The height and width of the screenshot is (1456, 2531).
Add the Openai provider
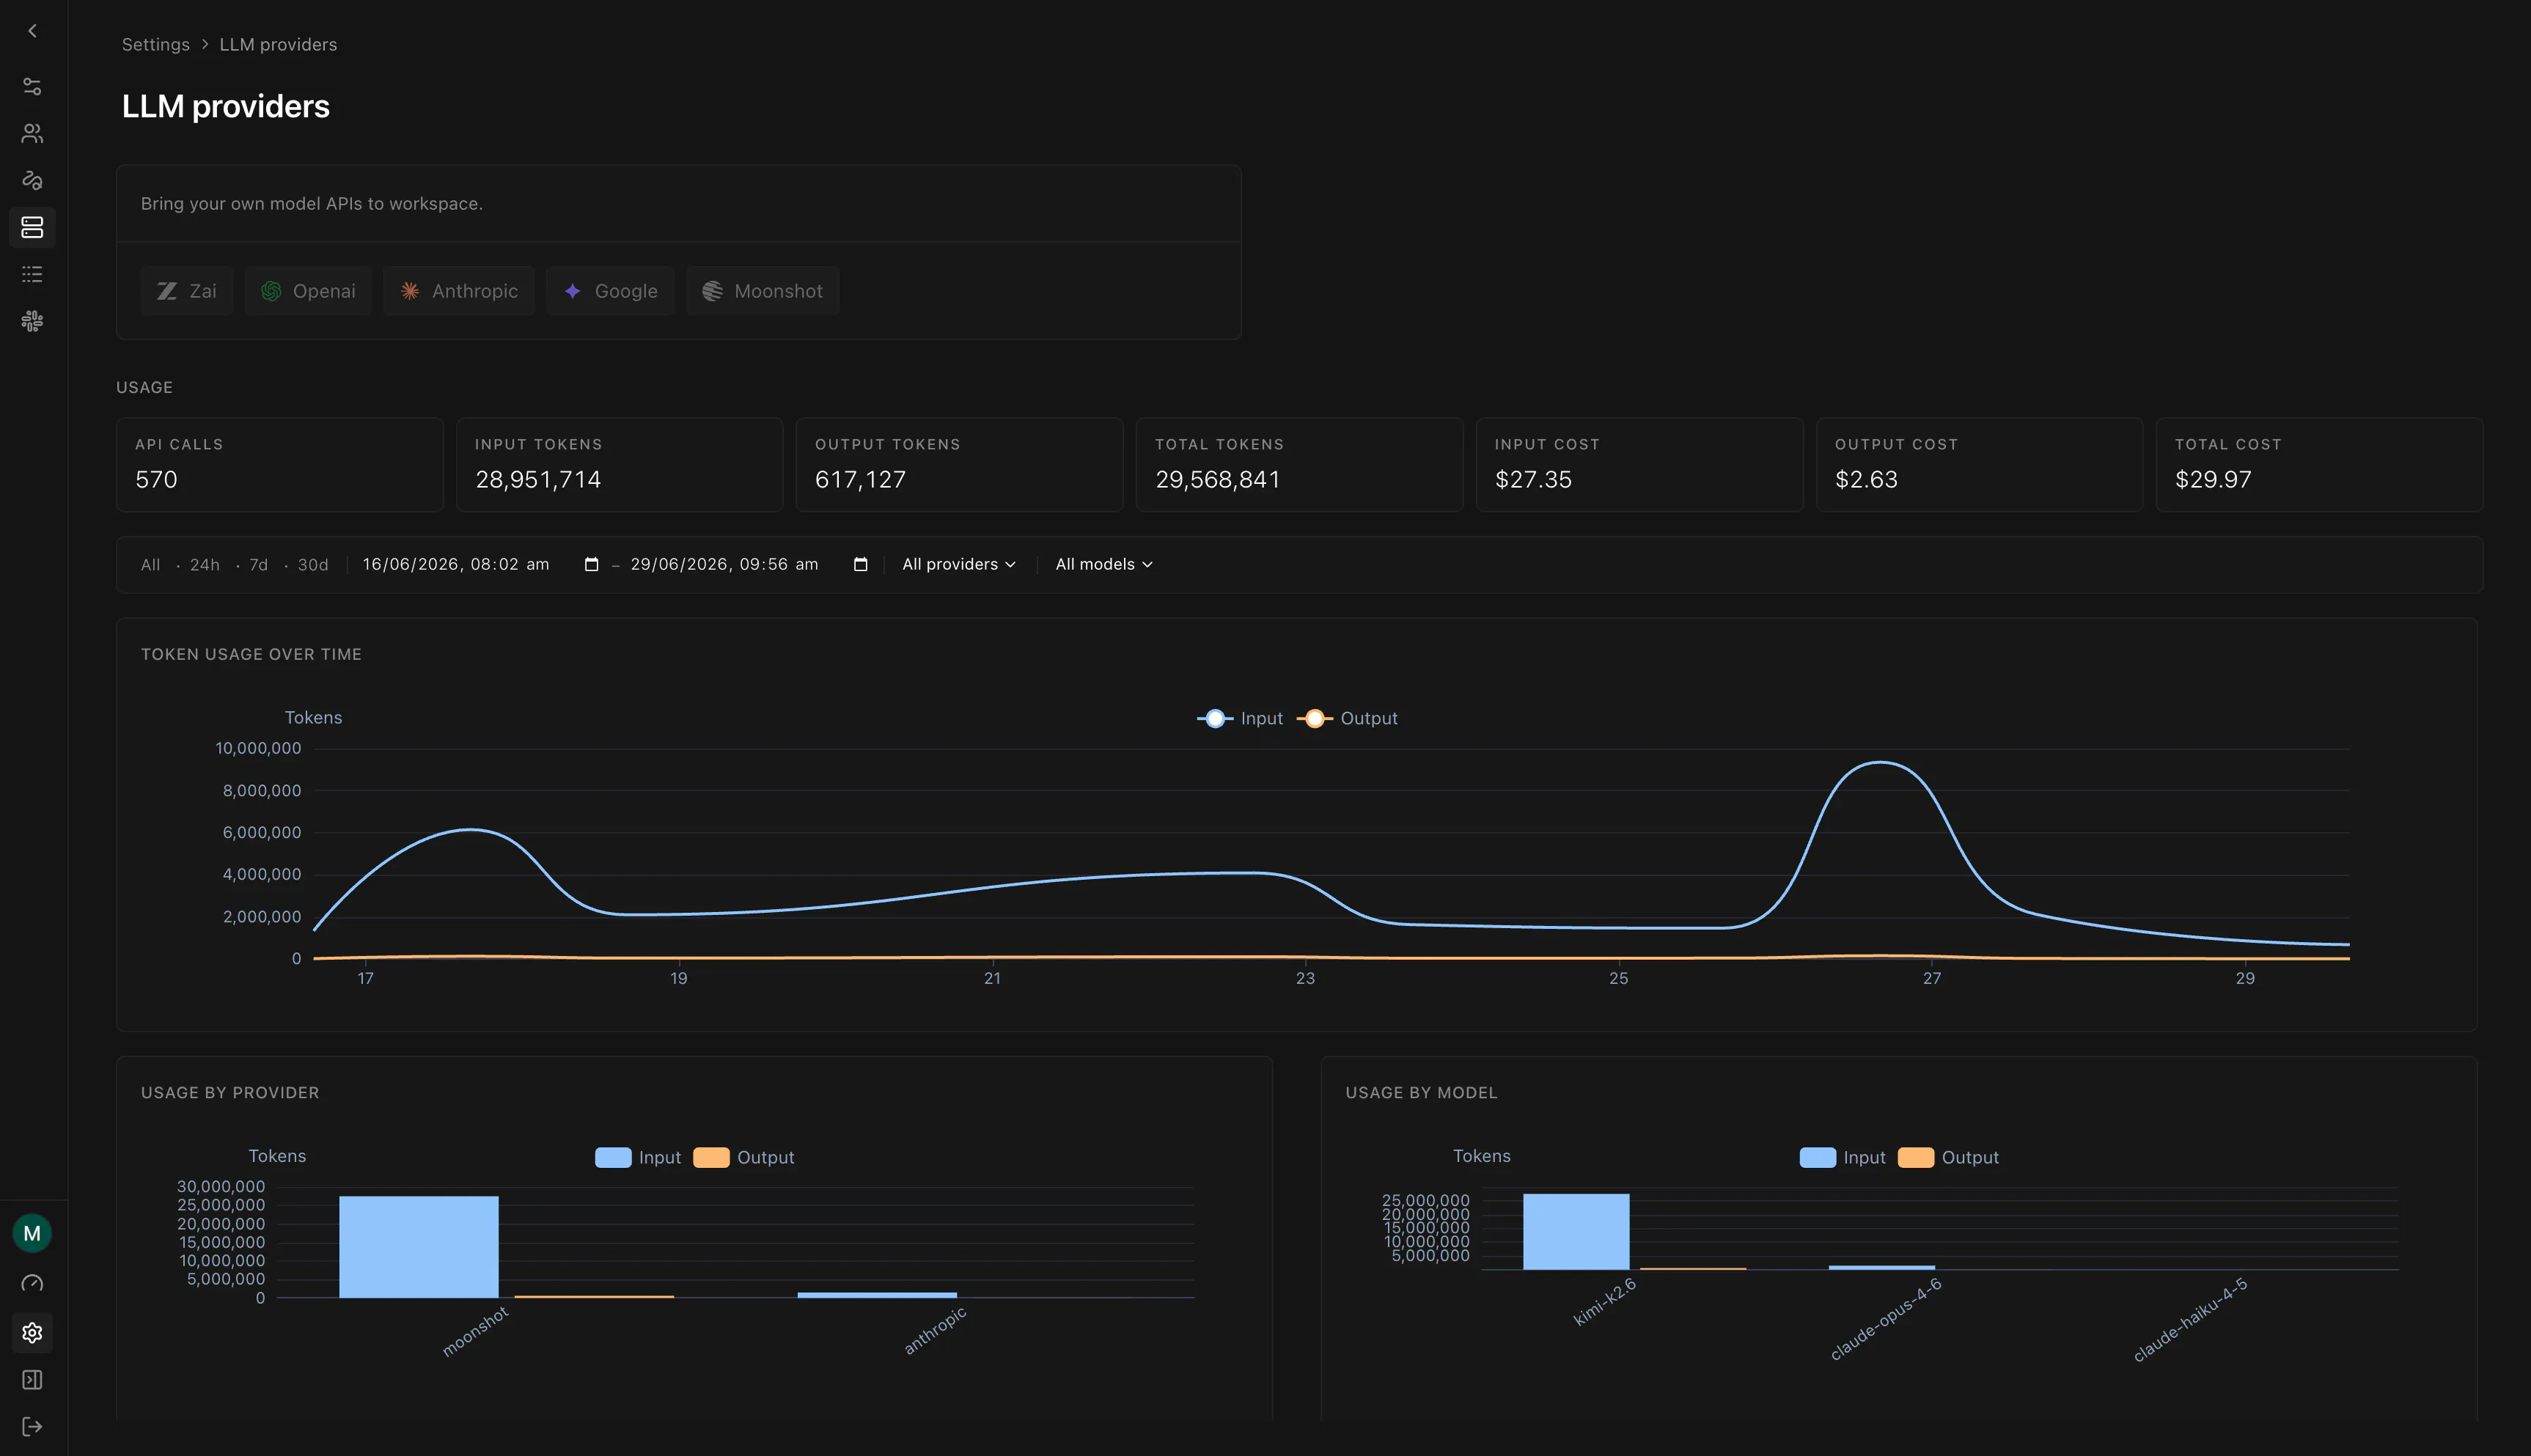tap(308, 291)
